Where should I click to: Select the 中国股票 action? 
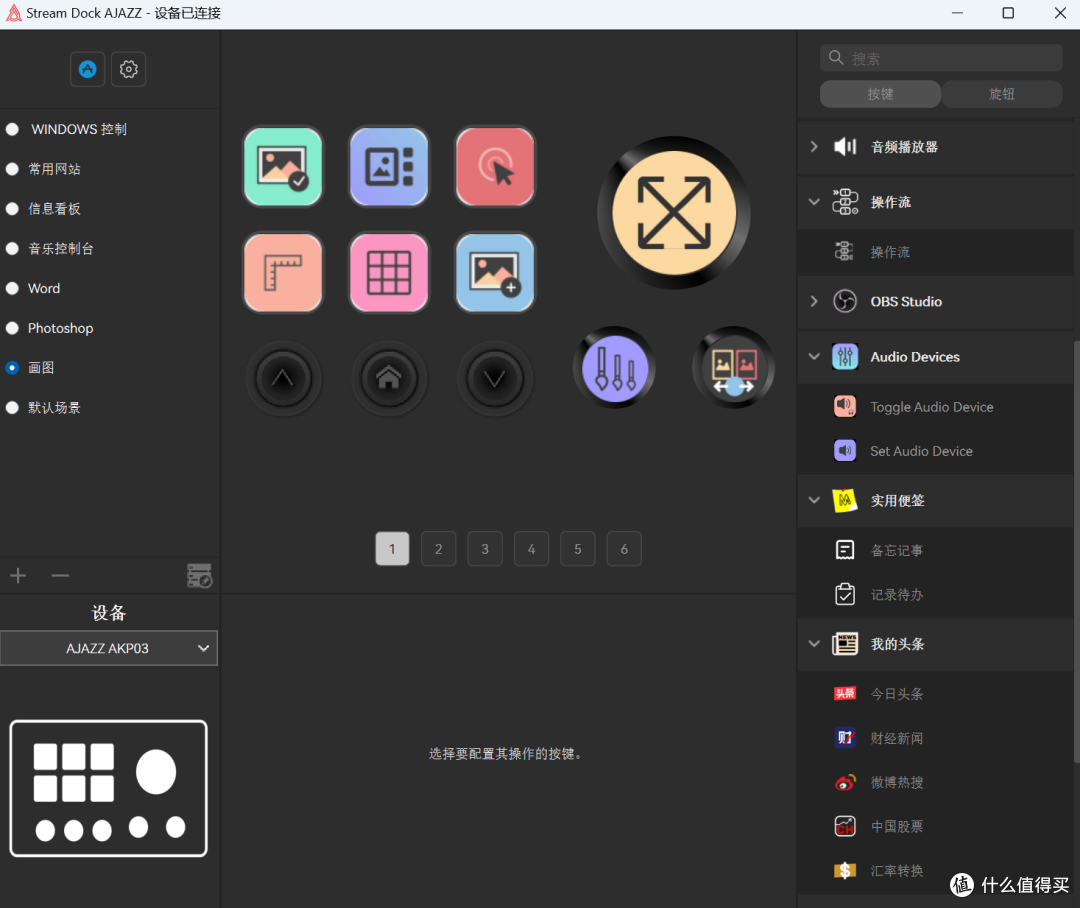(x=935, y=826)
